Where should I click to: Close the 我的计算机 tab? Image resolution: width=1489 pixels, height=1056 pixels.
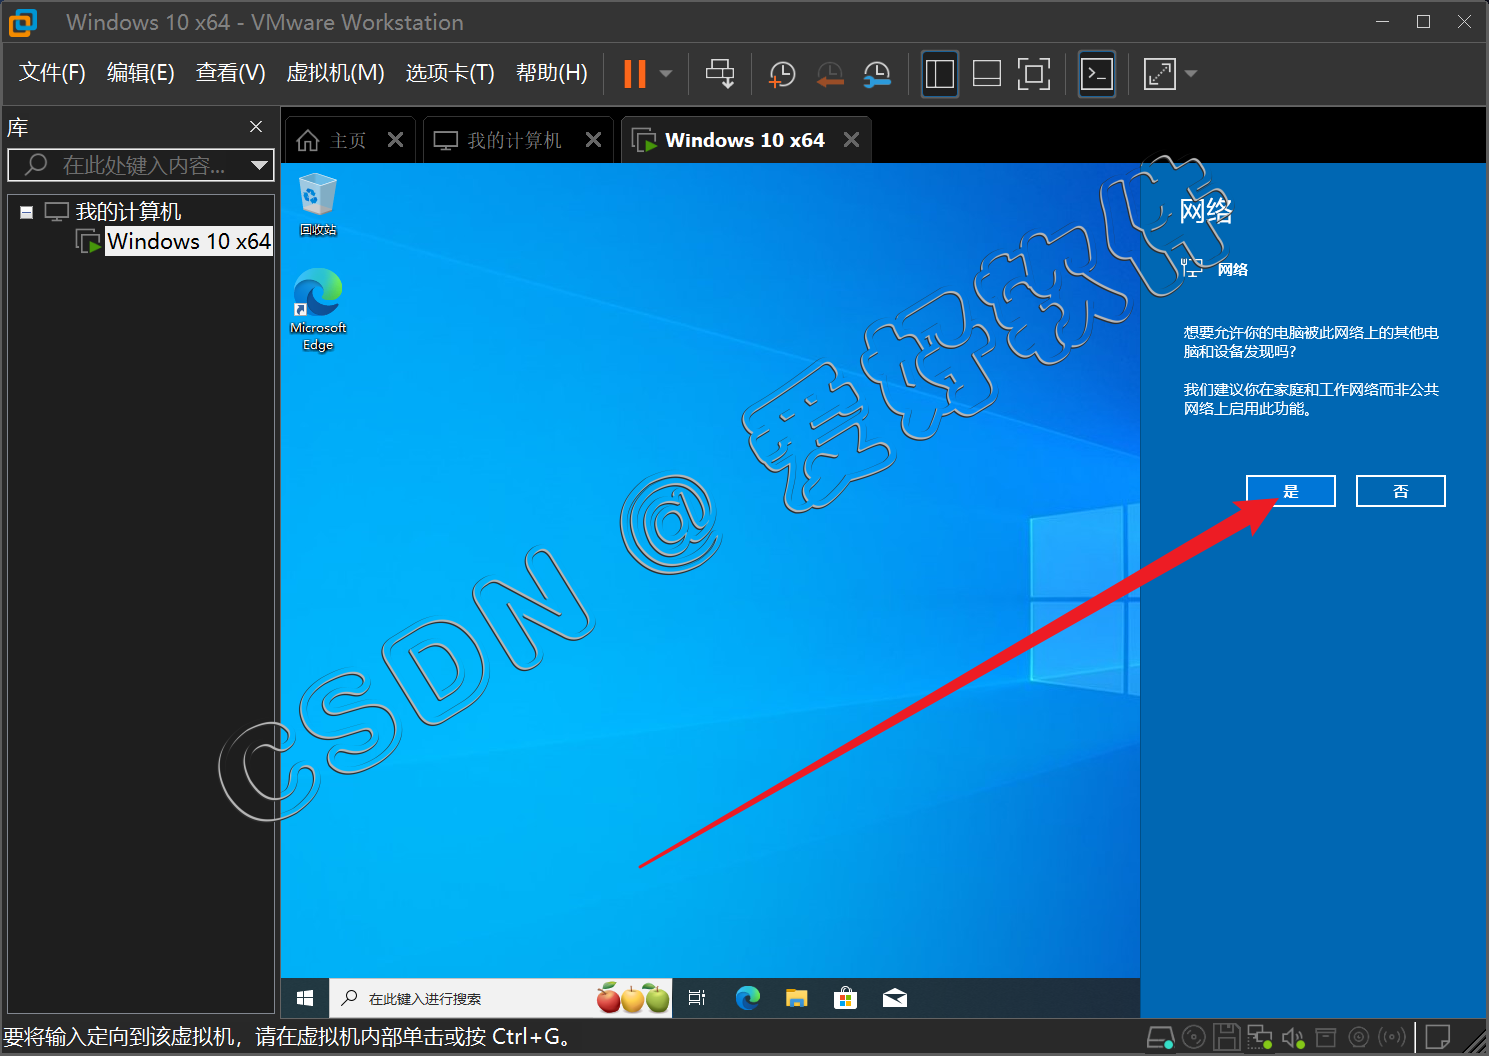594,140
